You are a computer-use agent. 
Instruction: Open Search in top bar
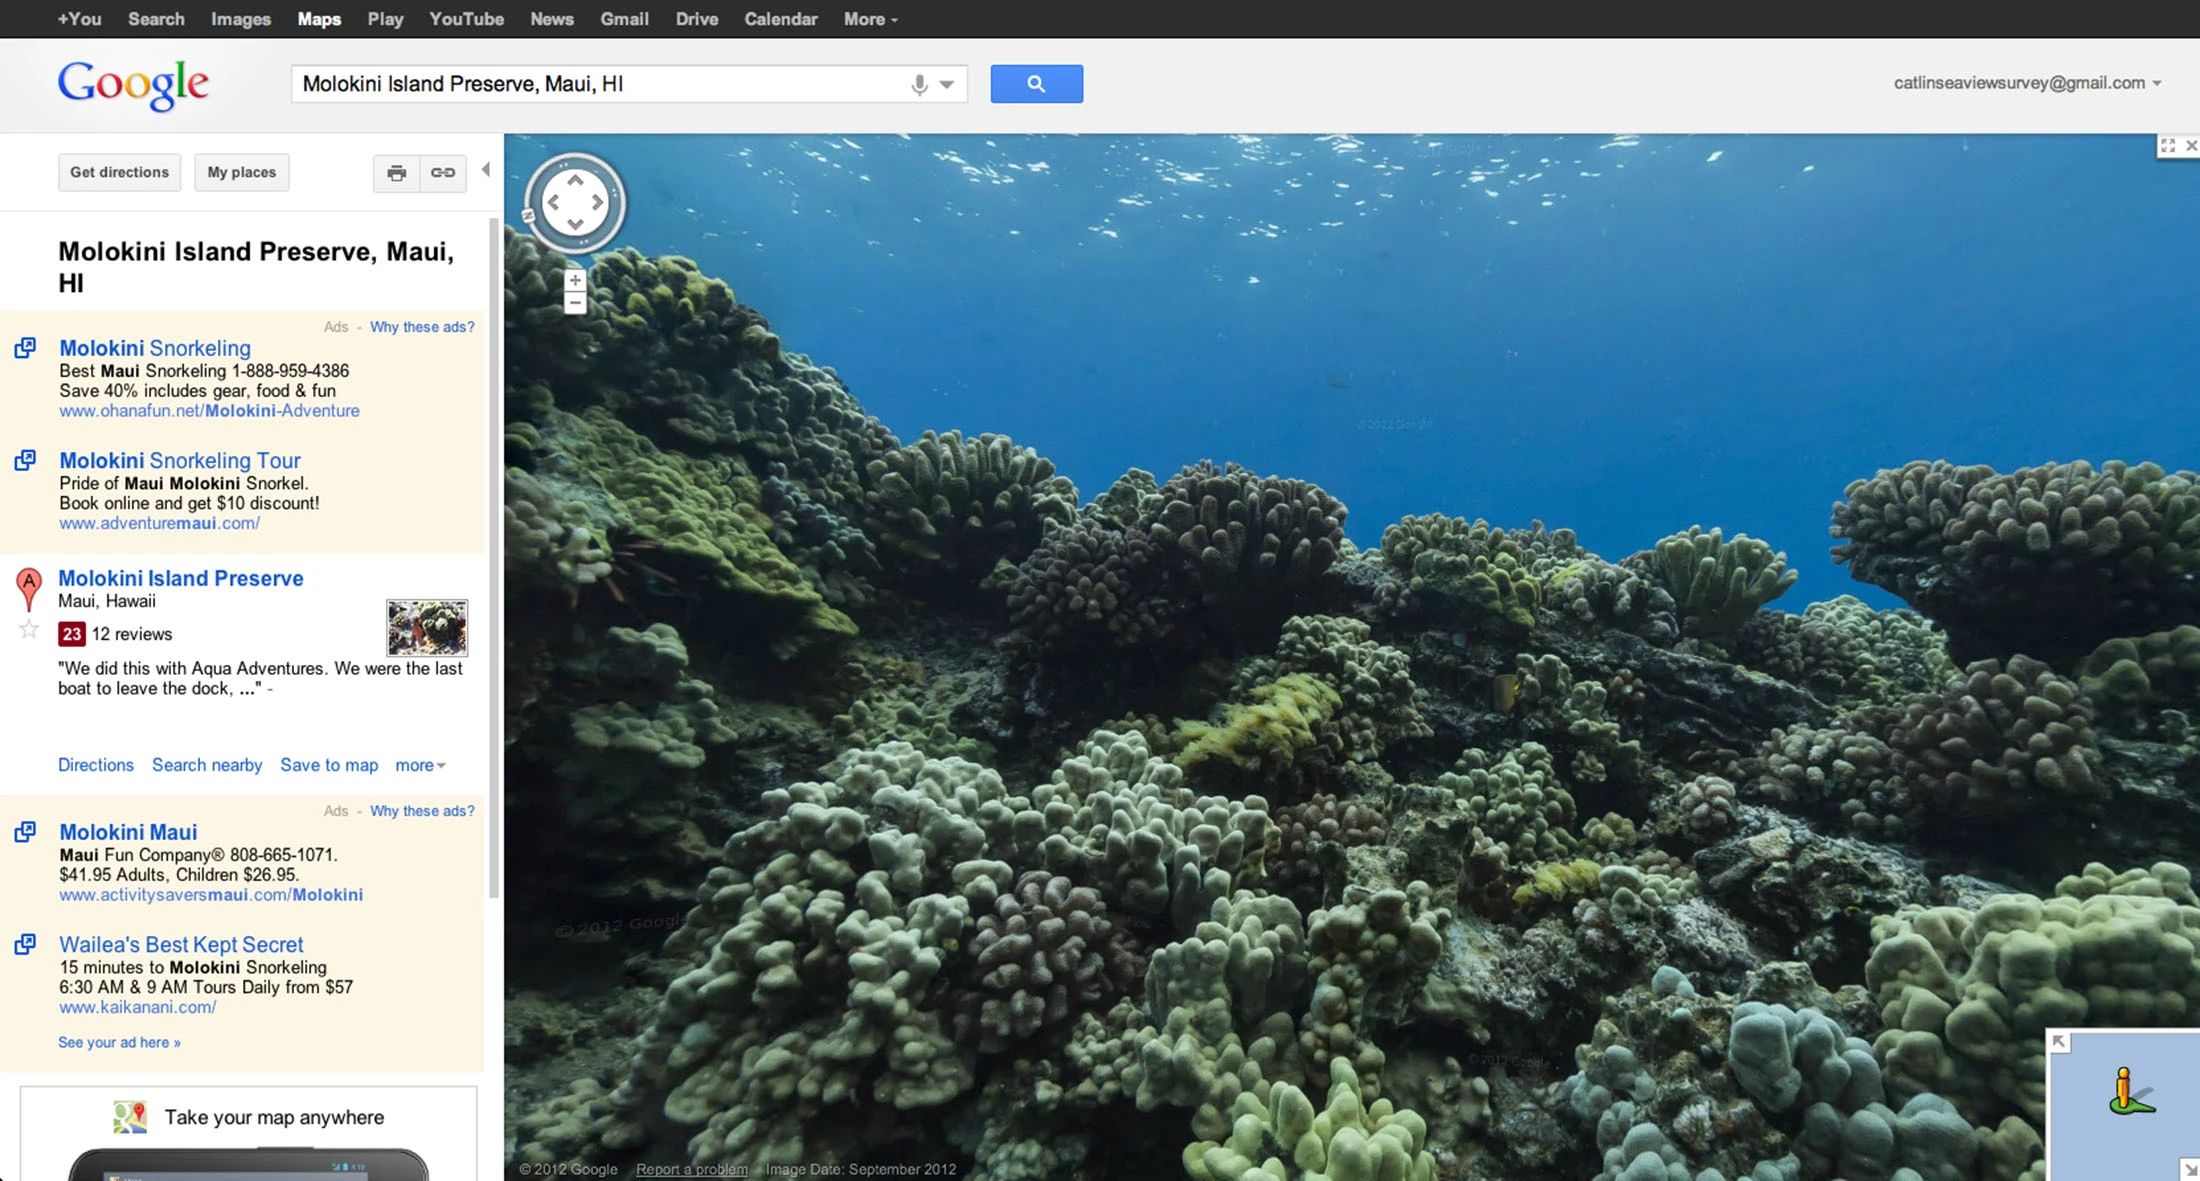pyautogui.click(x=156, y=19)
